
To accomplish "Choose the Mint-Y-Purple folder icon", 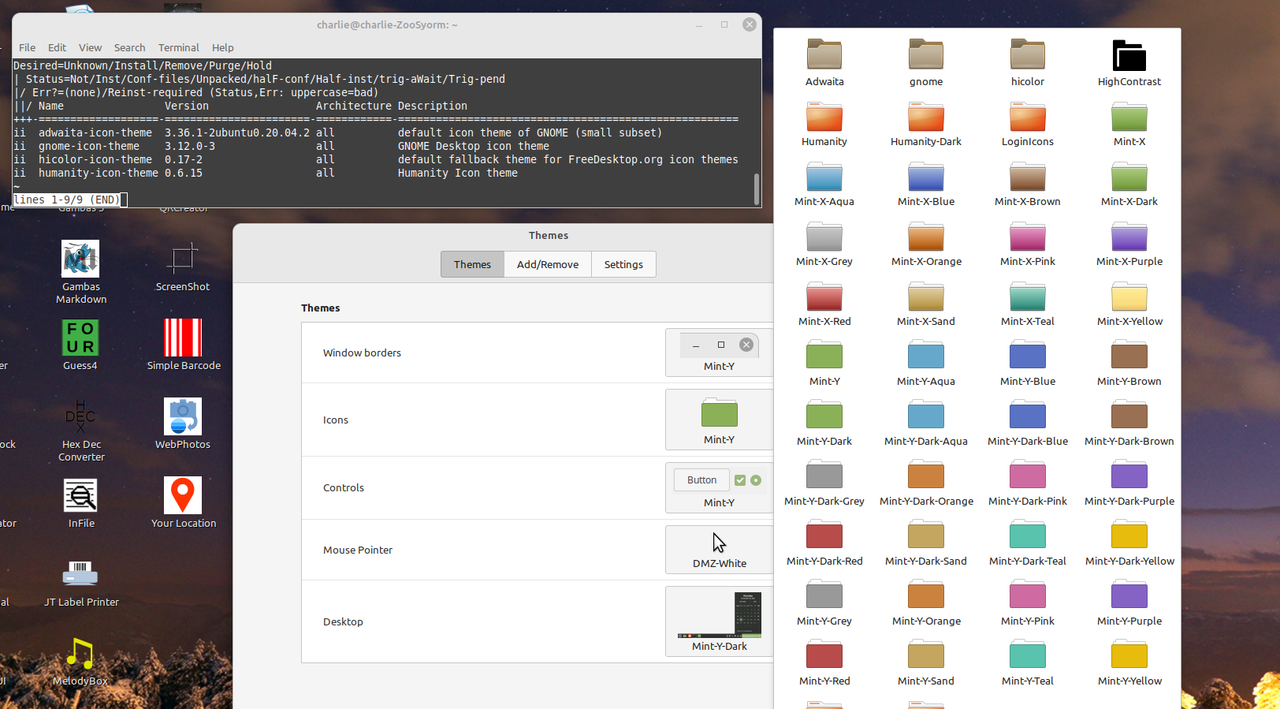I will click(x=1129, y=604).
